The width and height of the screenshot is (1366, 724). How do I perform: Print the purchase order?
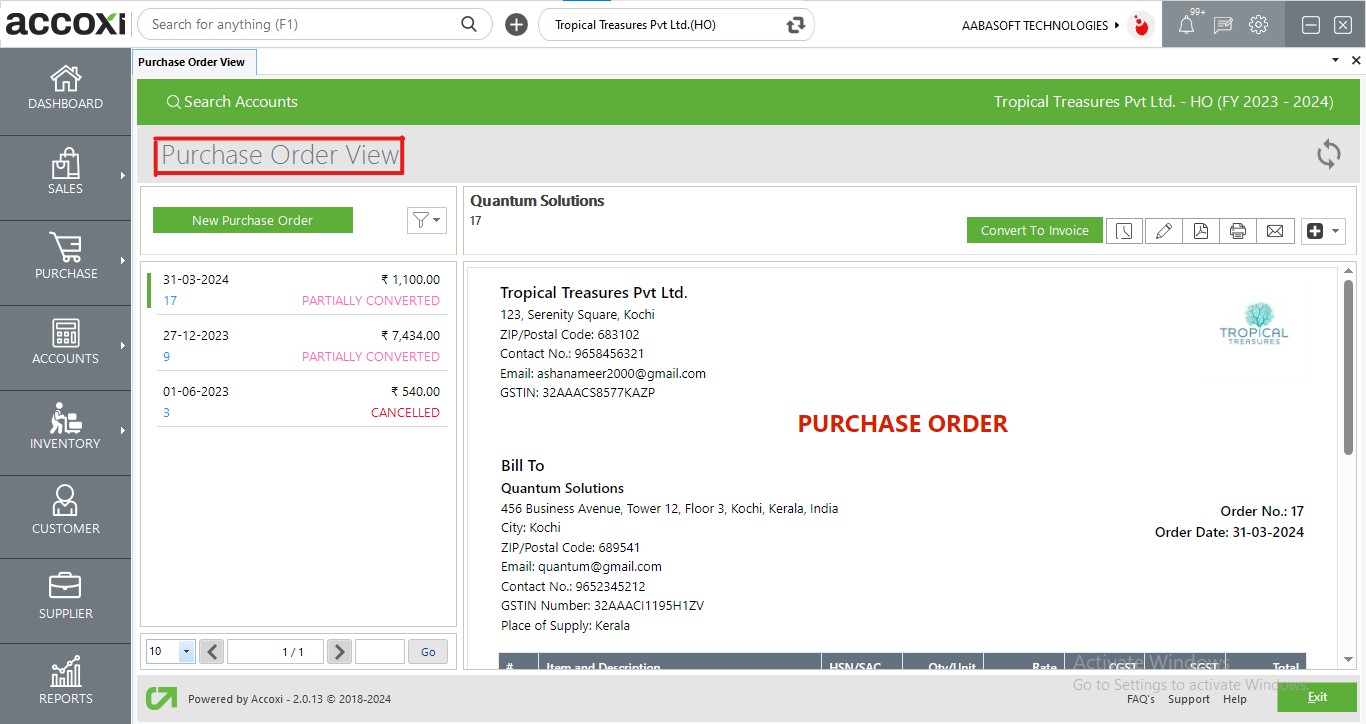[x=1238, y=230]
